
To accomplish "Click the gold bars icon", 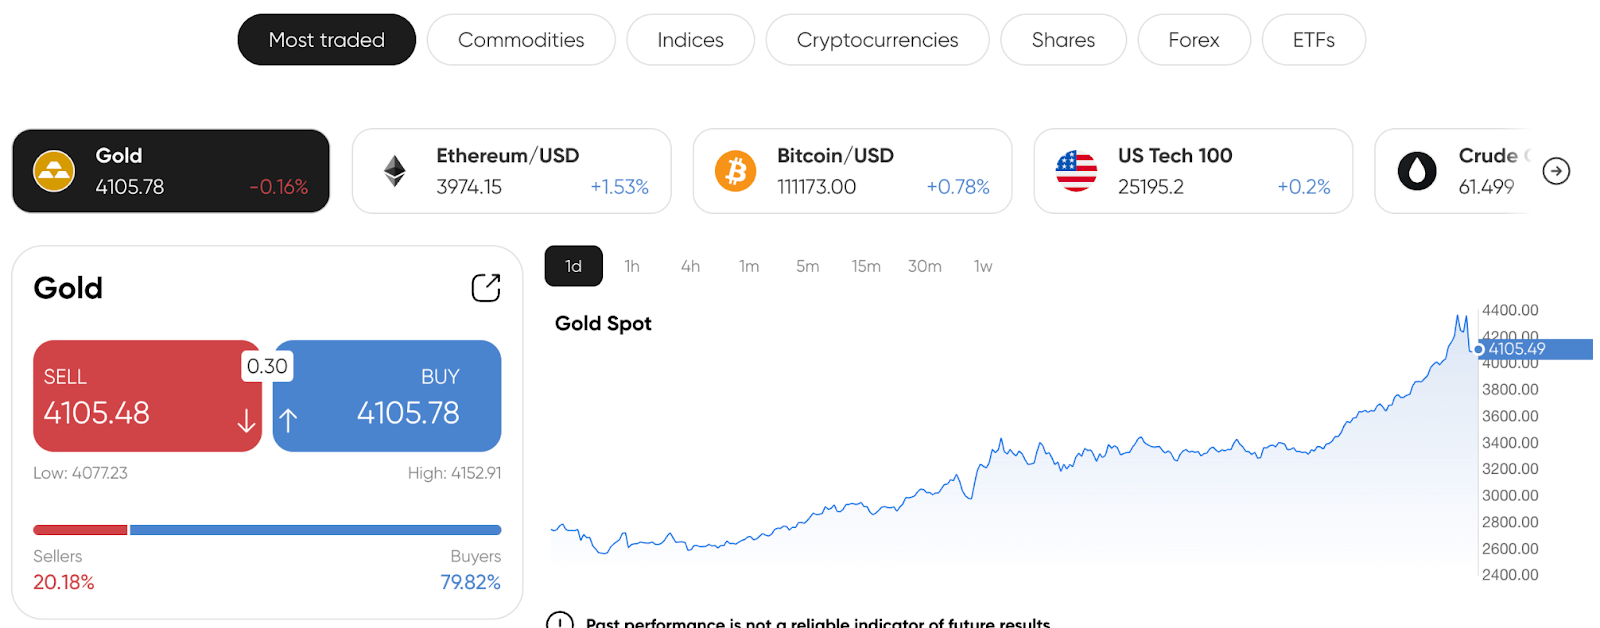I will coord(54,171).
